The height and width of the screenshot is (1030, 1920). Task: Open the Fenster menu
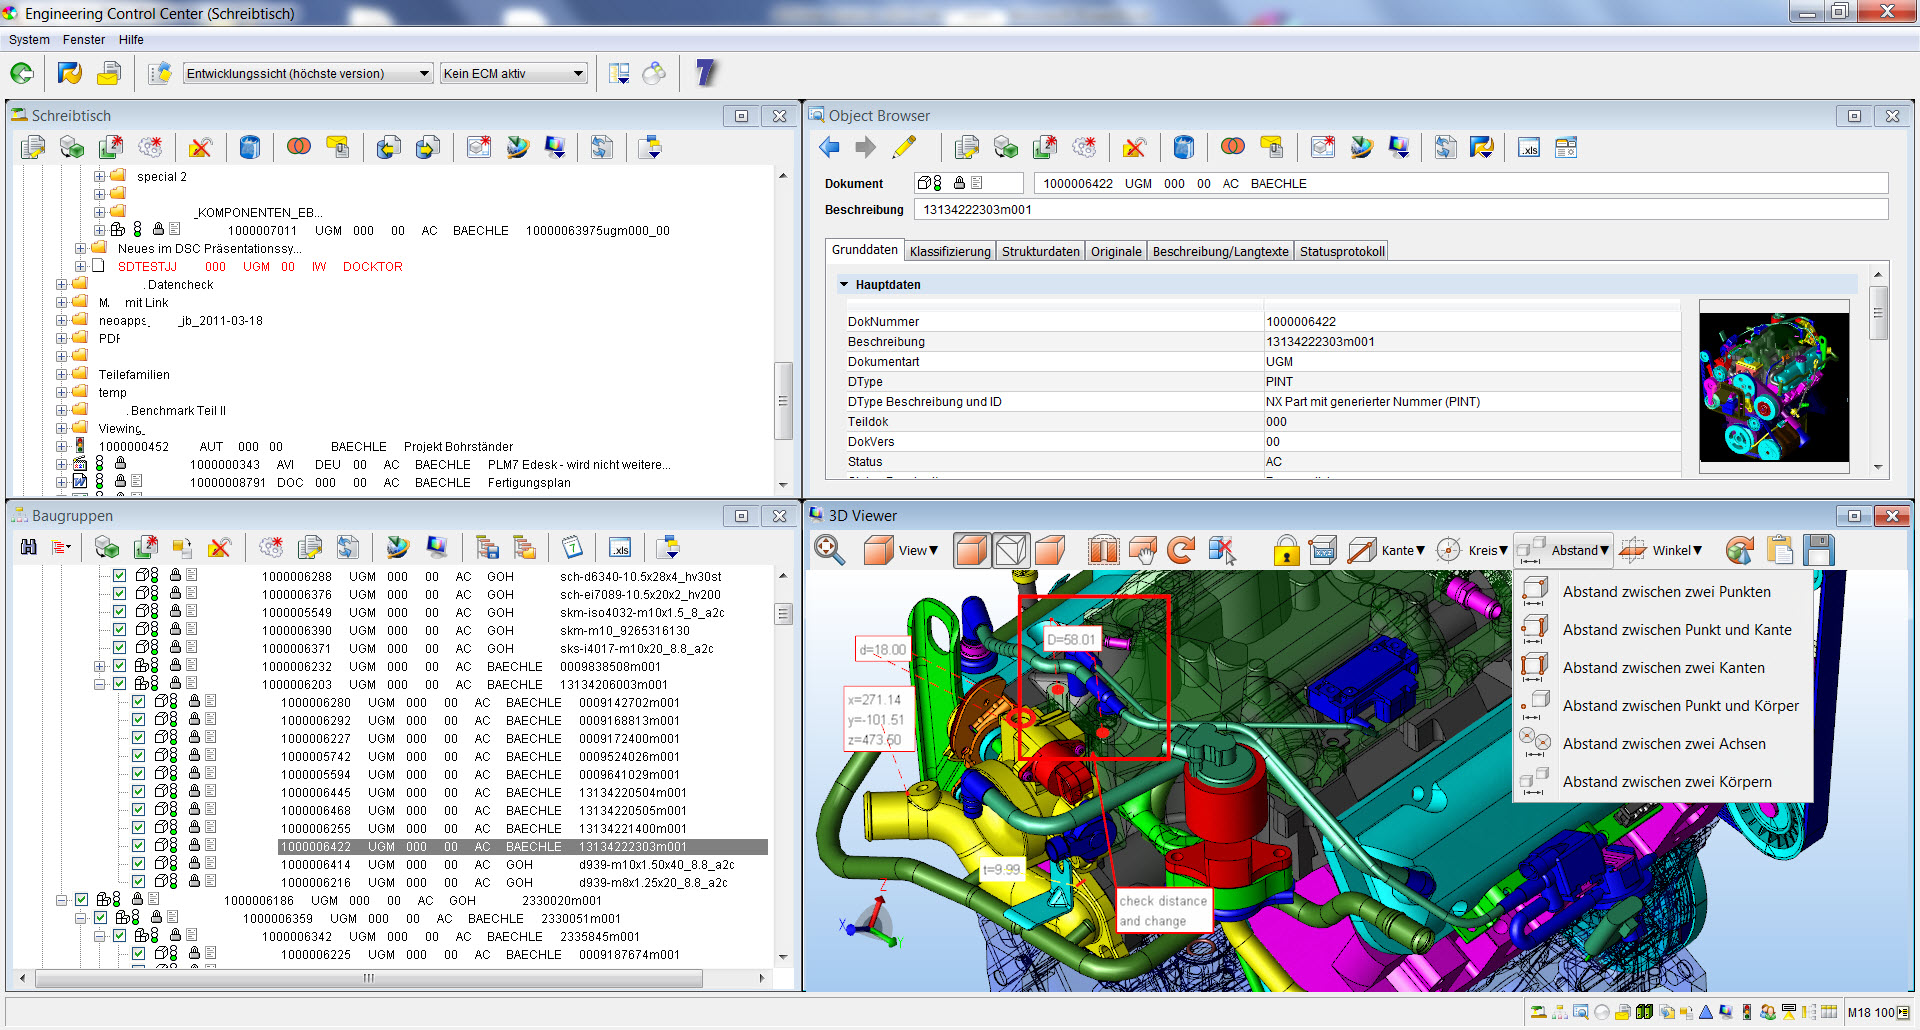83,40
